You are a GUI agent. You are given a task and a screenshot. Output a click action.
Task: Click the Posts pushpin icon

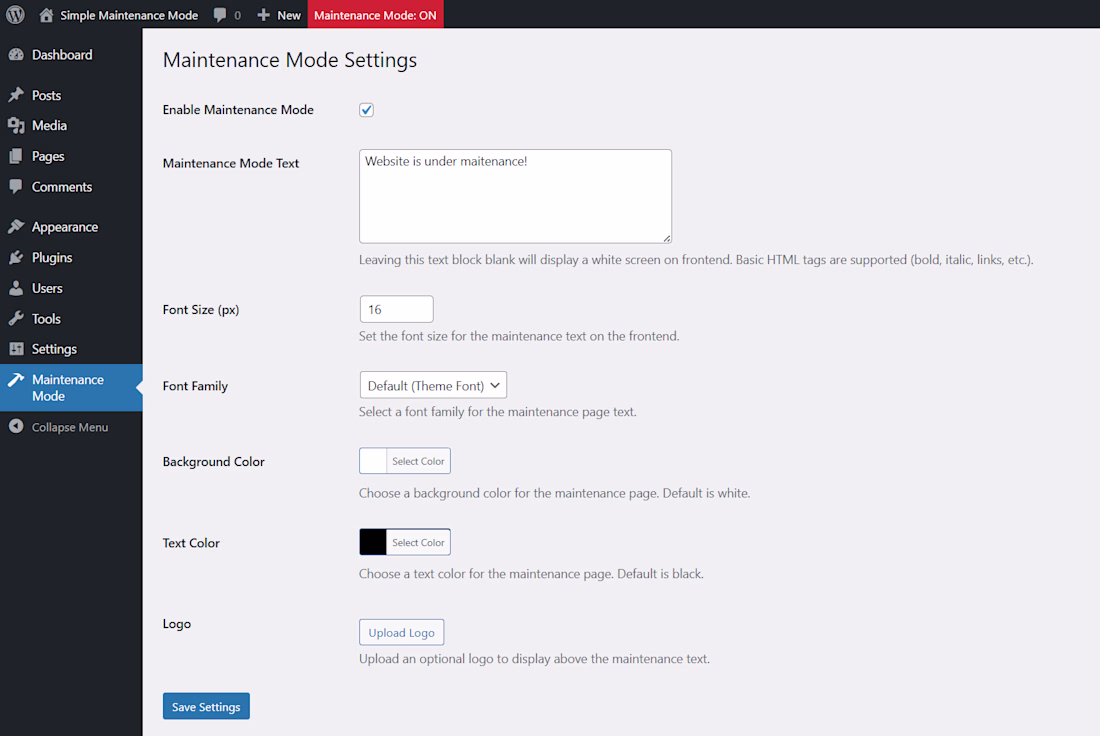point(16,95)
